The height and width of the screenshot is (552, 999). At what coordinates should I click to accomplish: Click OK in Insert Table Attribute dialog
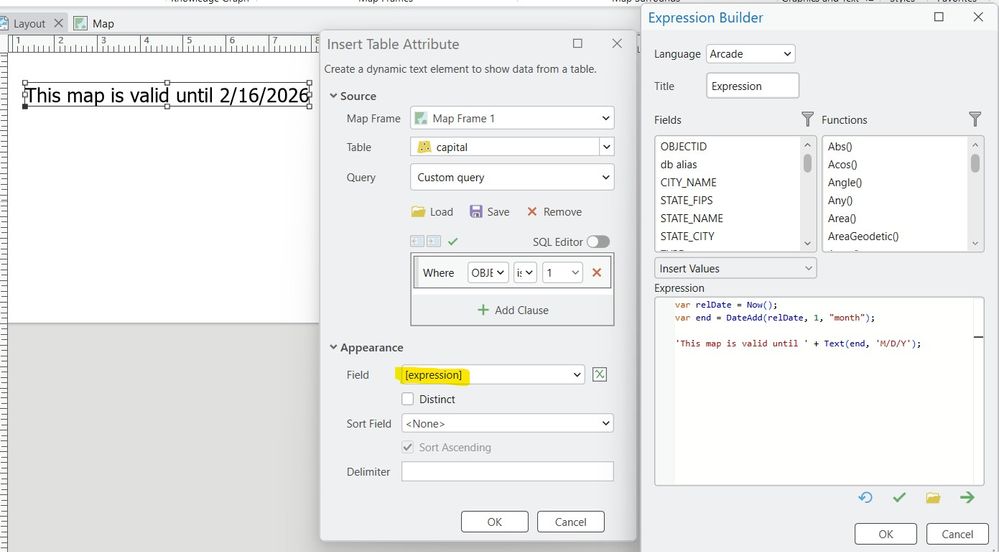[494, 522]
